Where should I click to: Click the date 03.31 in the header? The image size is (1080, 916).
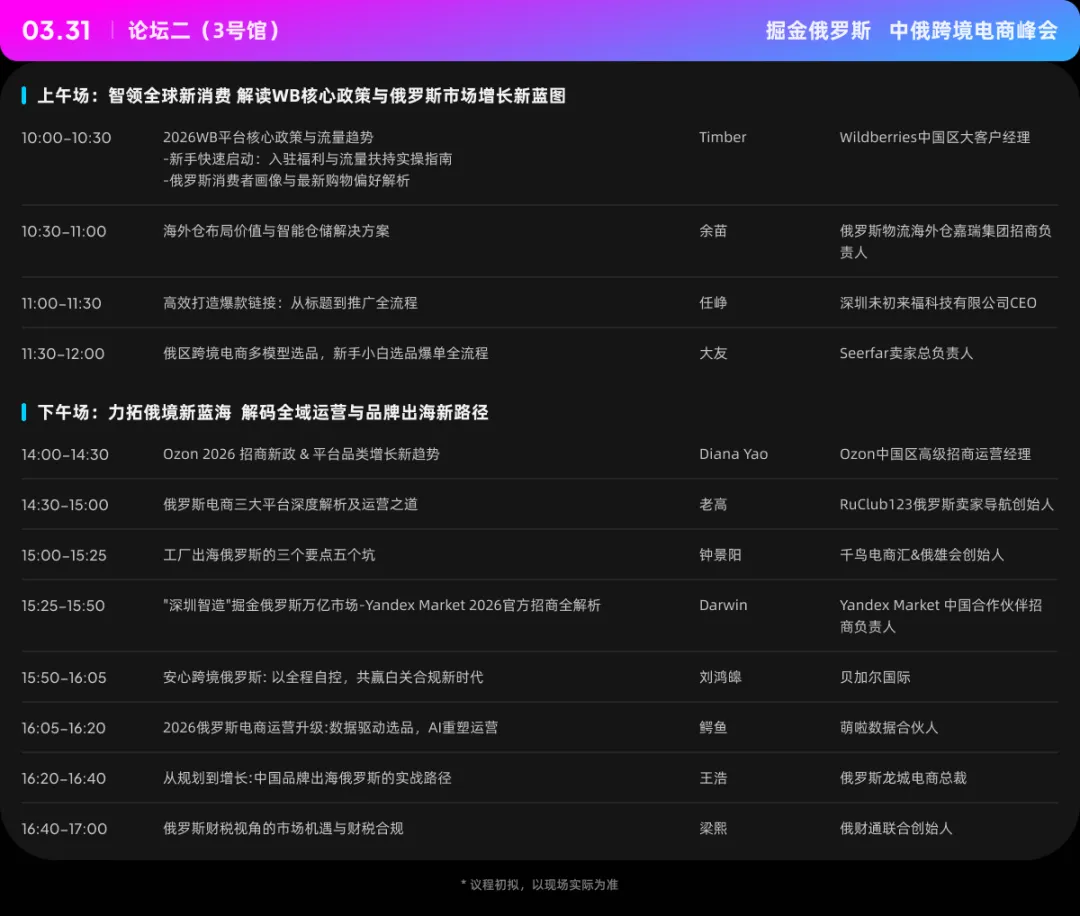pyautogui.click(x=56, y=30)
